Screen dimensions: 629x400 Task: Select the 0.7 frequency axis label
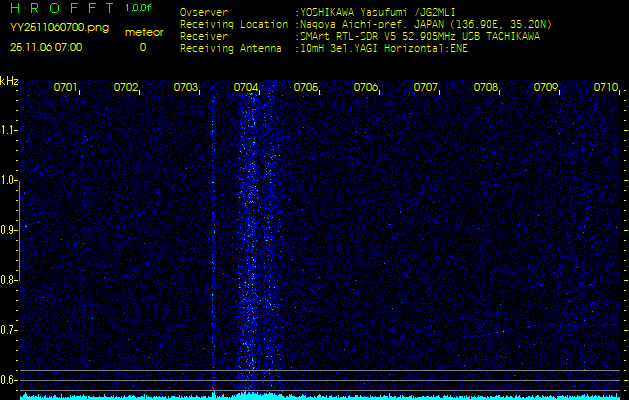coord(9,330)
